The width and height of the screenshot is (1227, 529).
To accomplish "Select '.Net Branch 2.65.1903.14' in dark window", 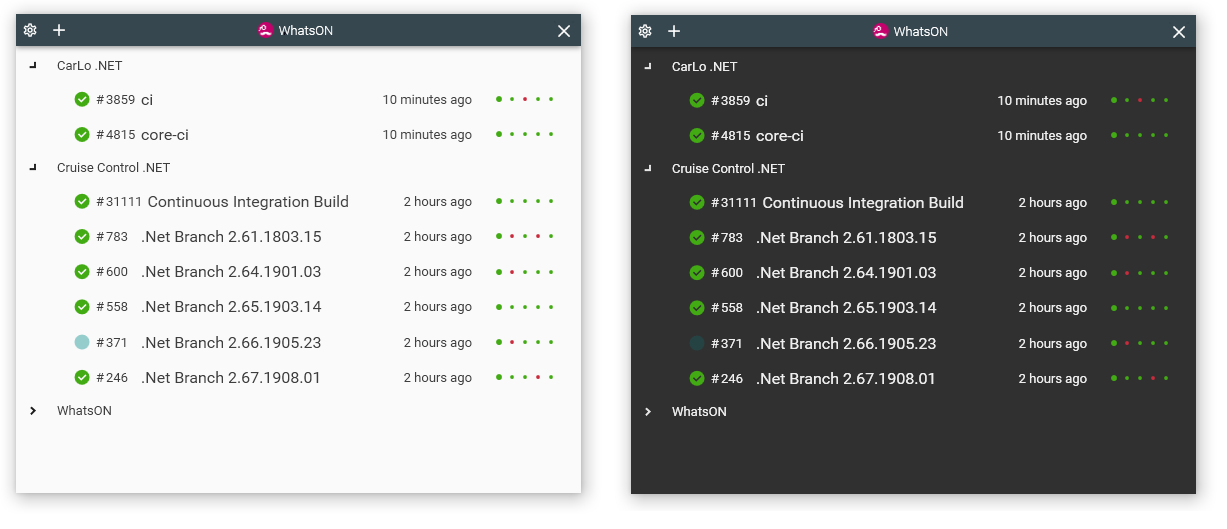I will tap(846, 307).
